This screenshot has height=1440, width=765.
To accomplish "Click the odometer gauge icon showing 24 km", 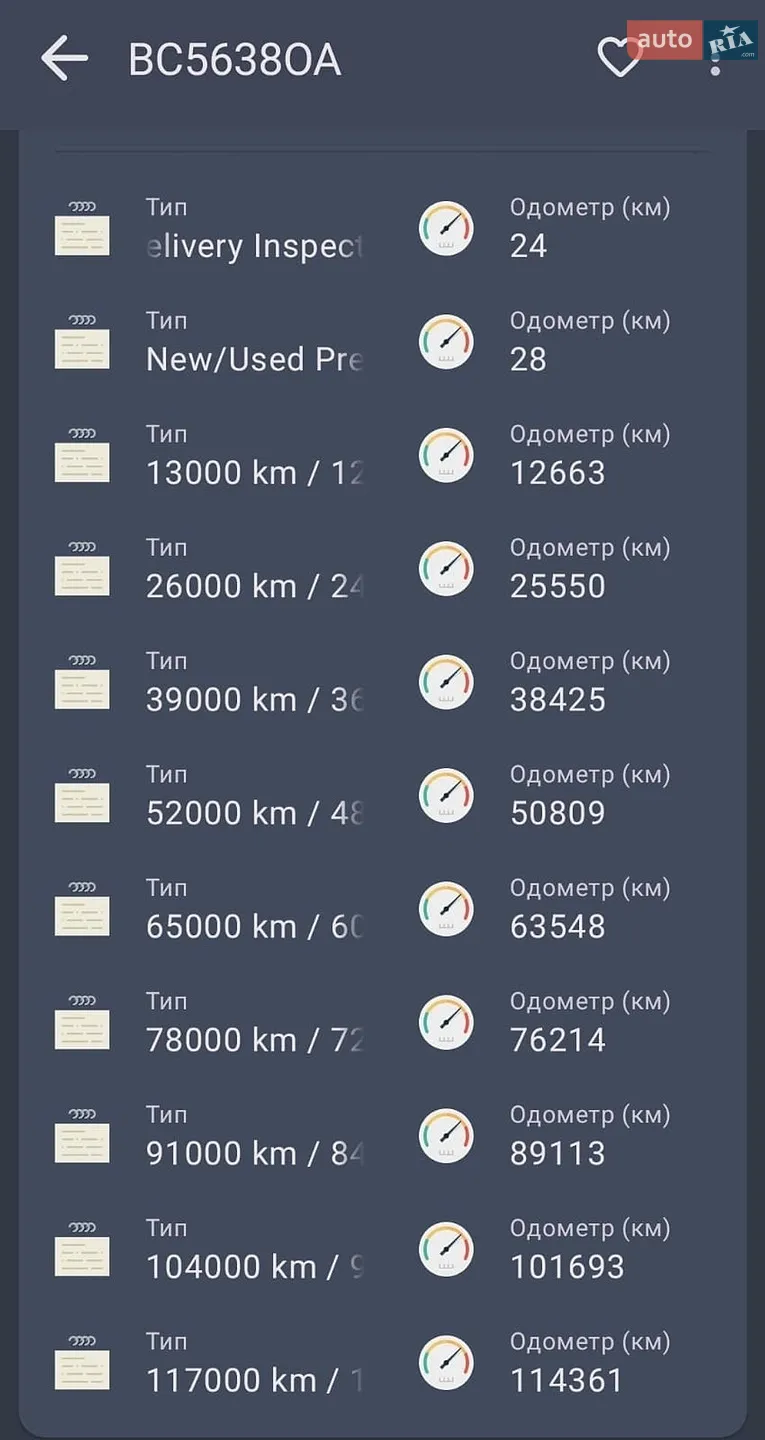I will tap(446, 228).
